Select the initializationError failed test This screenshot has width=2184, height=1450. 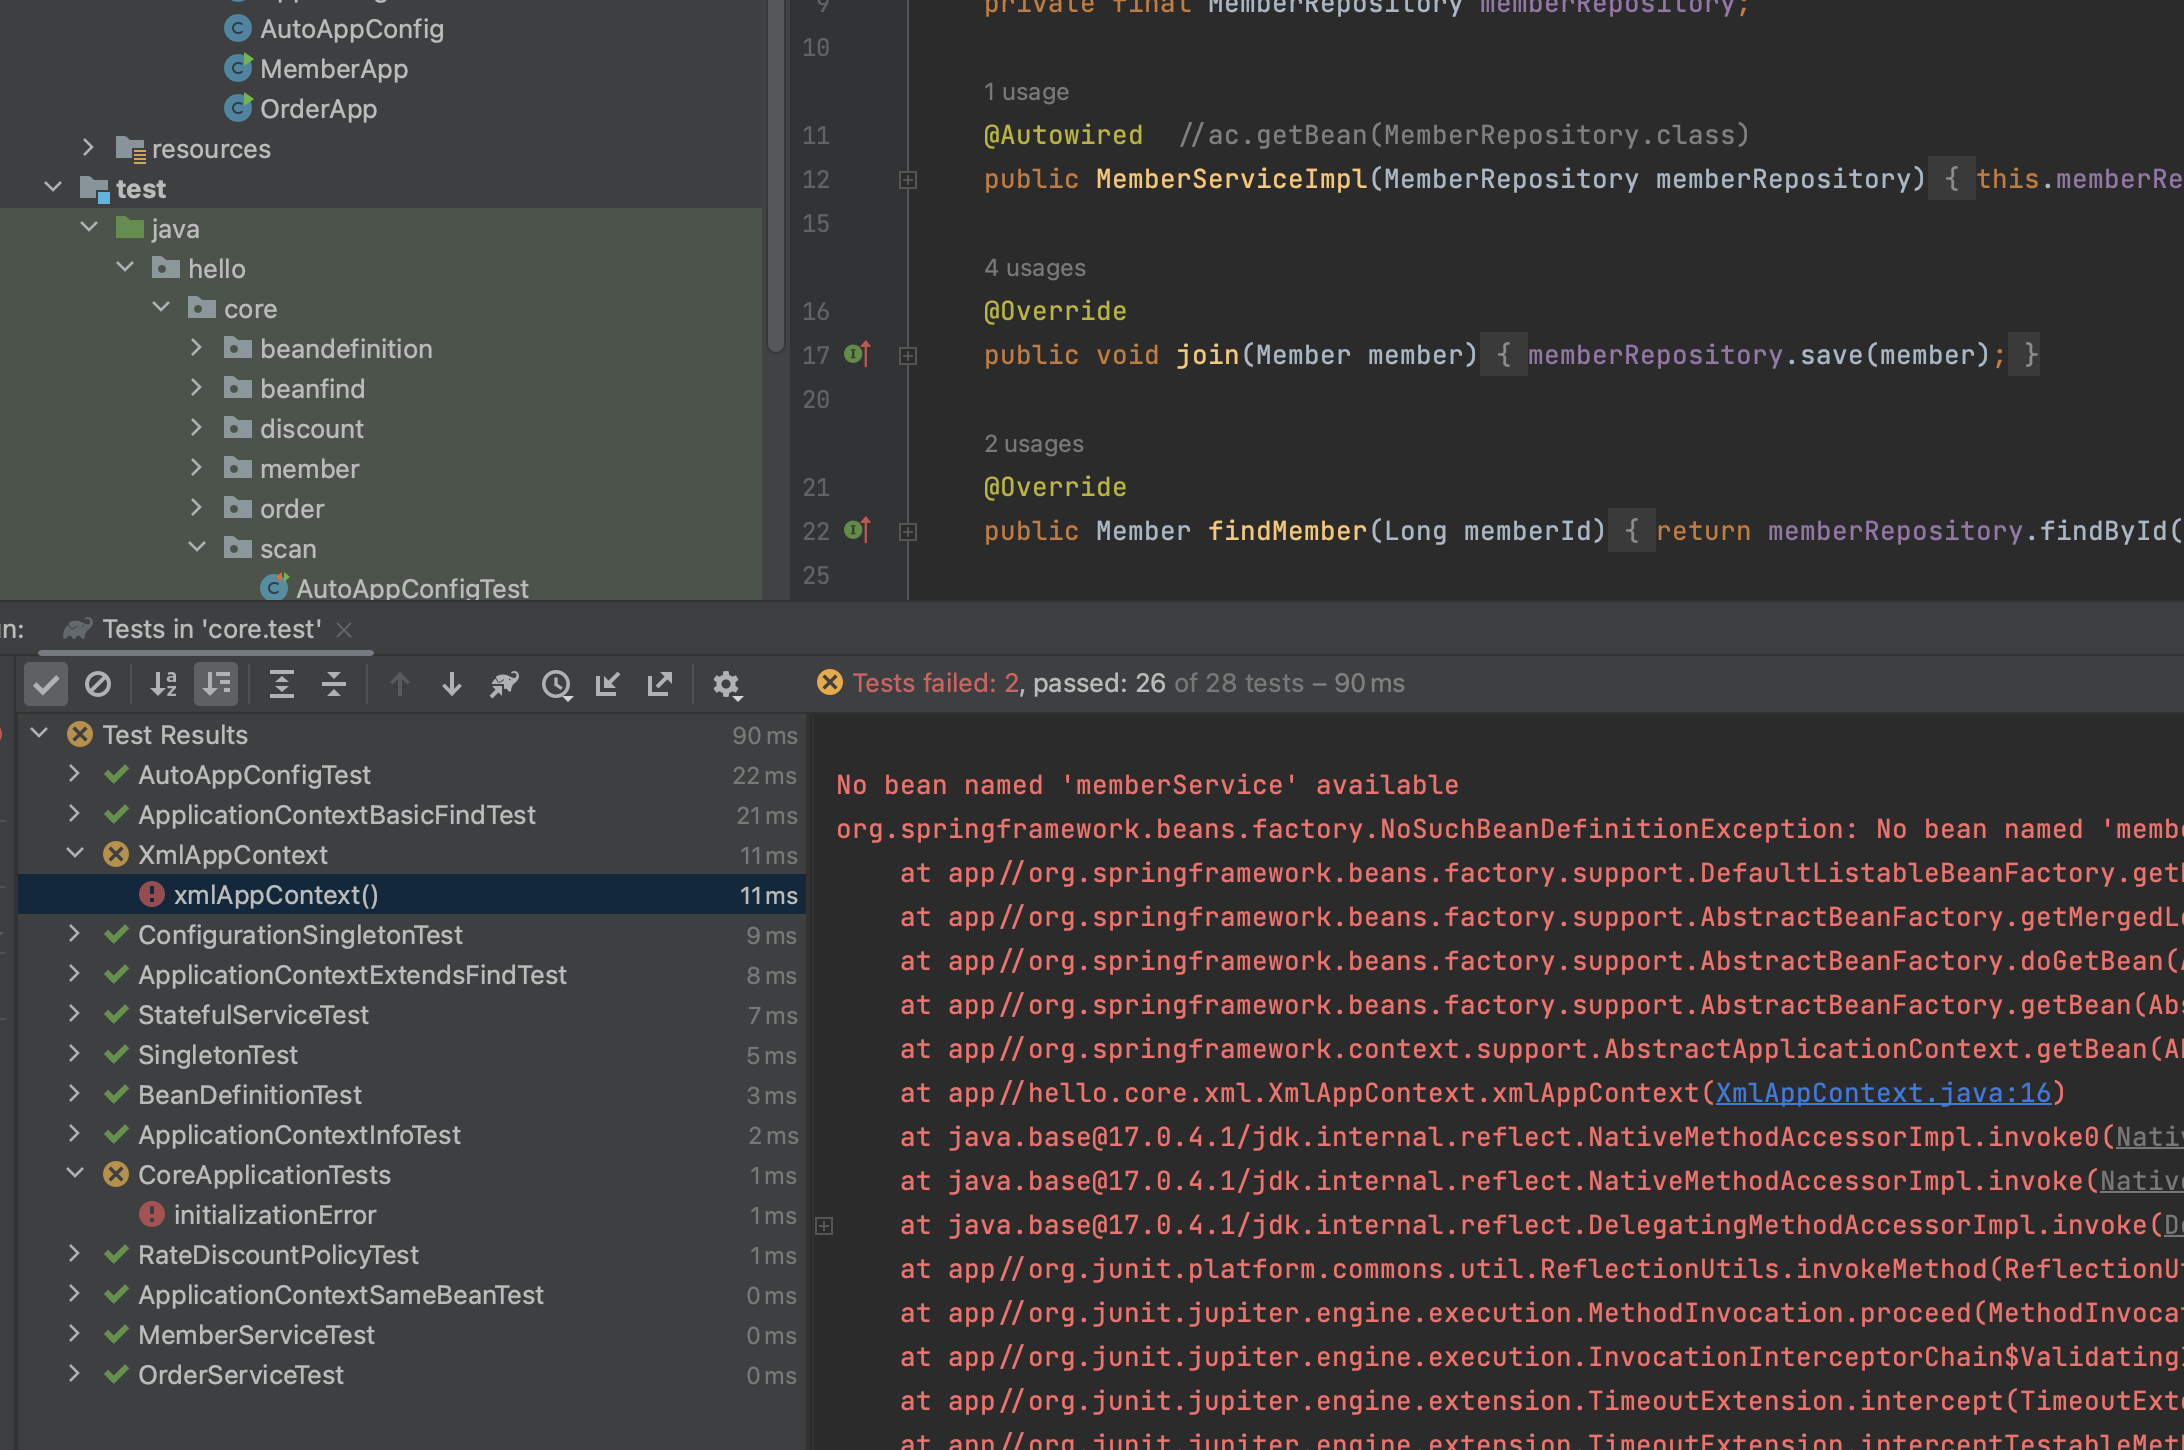pyautogui.click(x=412, y=1214)
